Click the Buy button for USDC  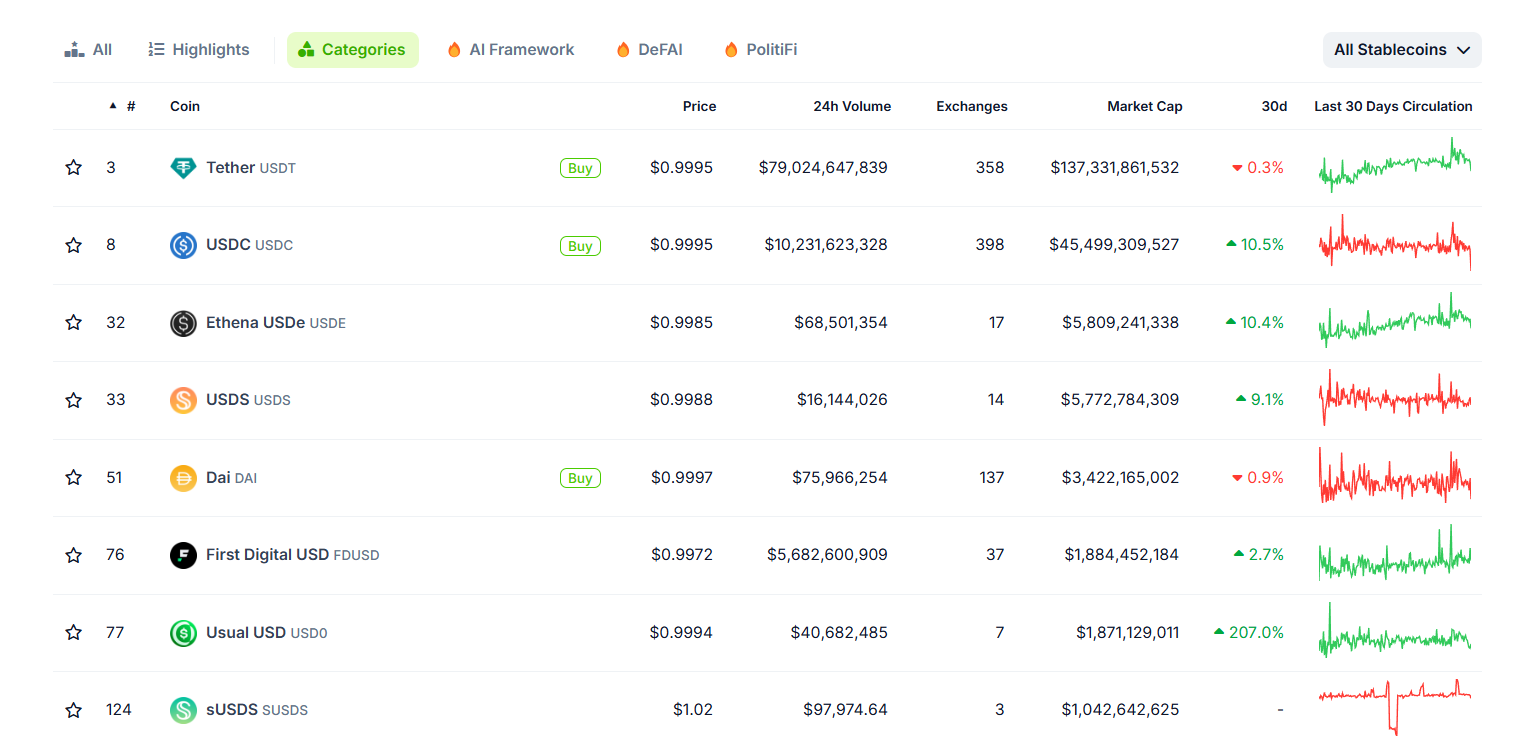580,246
